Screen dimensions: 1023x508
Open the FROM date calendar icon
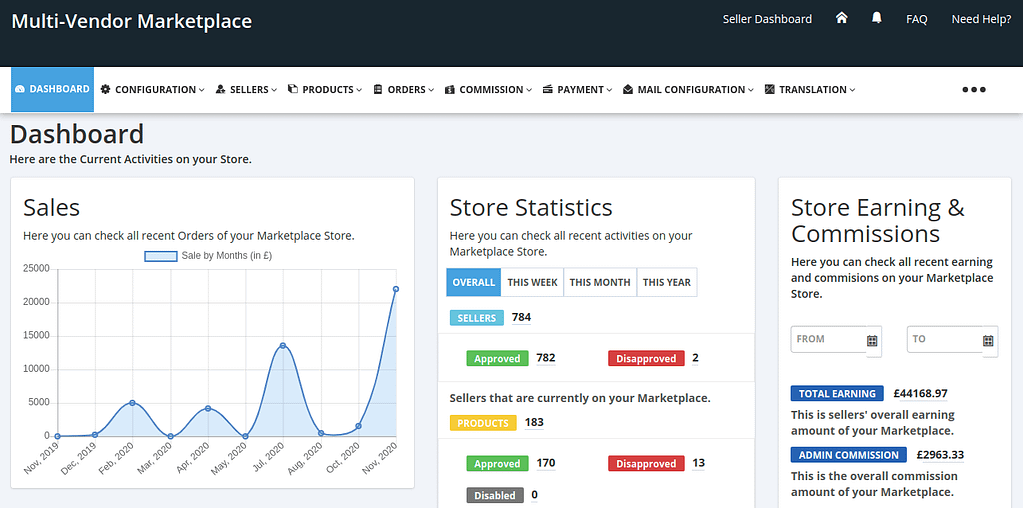point(872,340)
